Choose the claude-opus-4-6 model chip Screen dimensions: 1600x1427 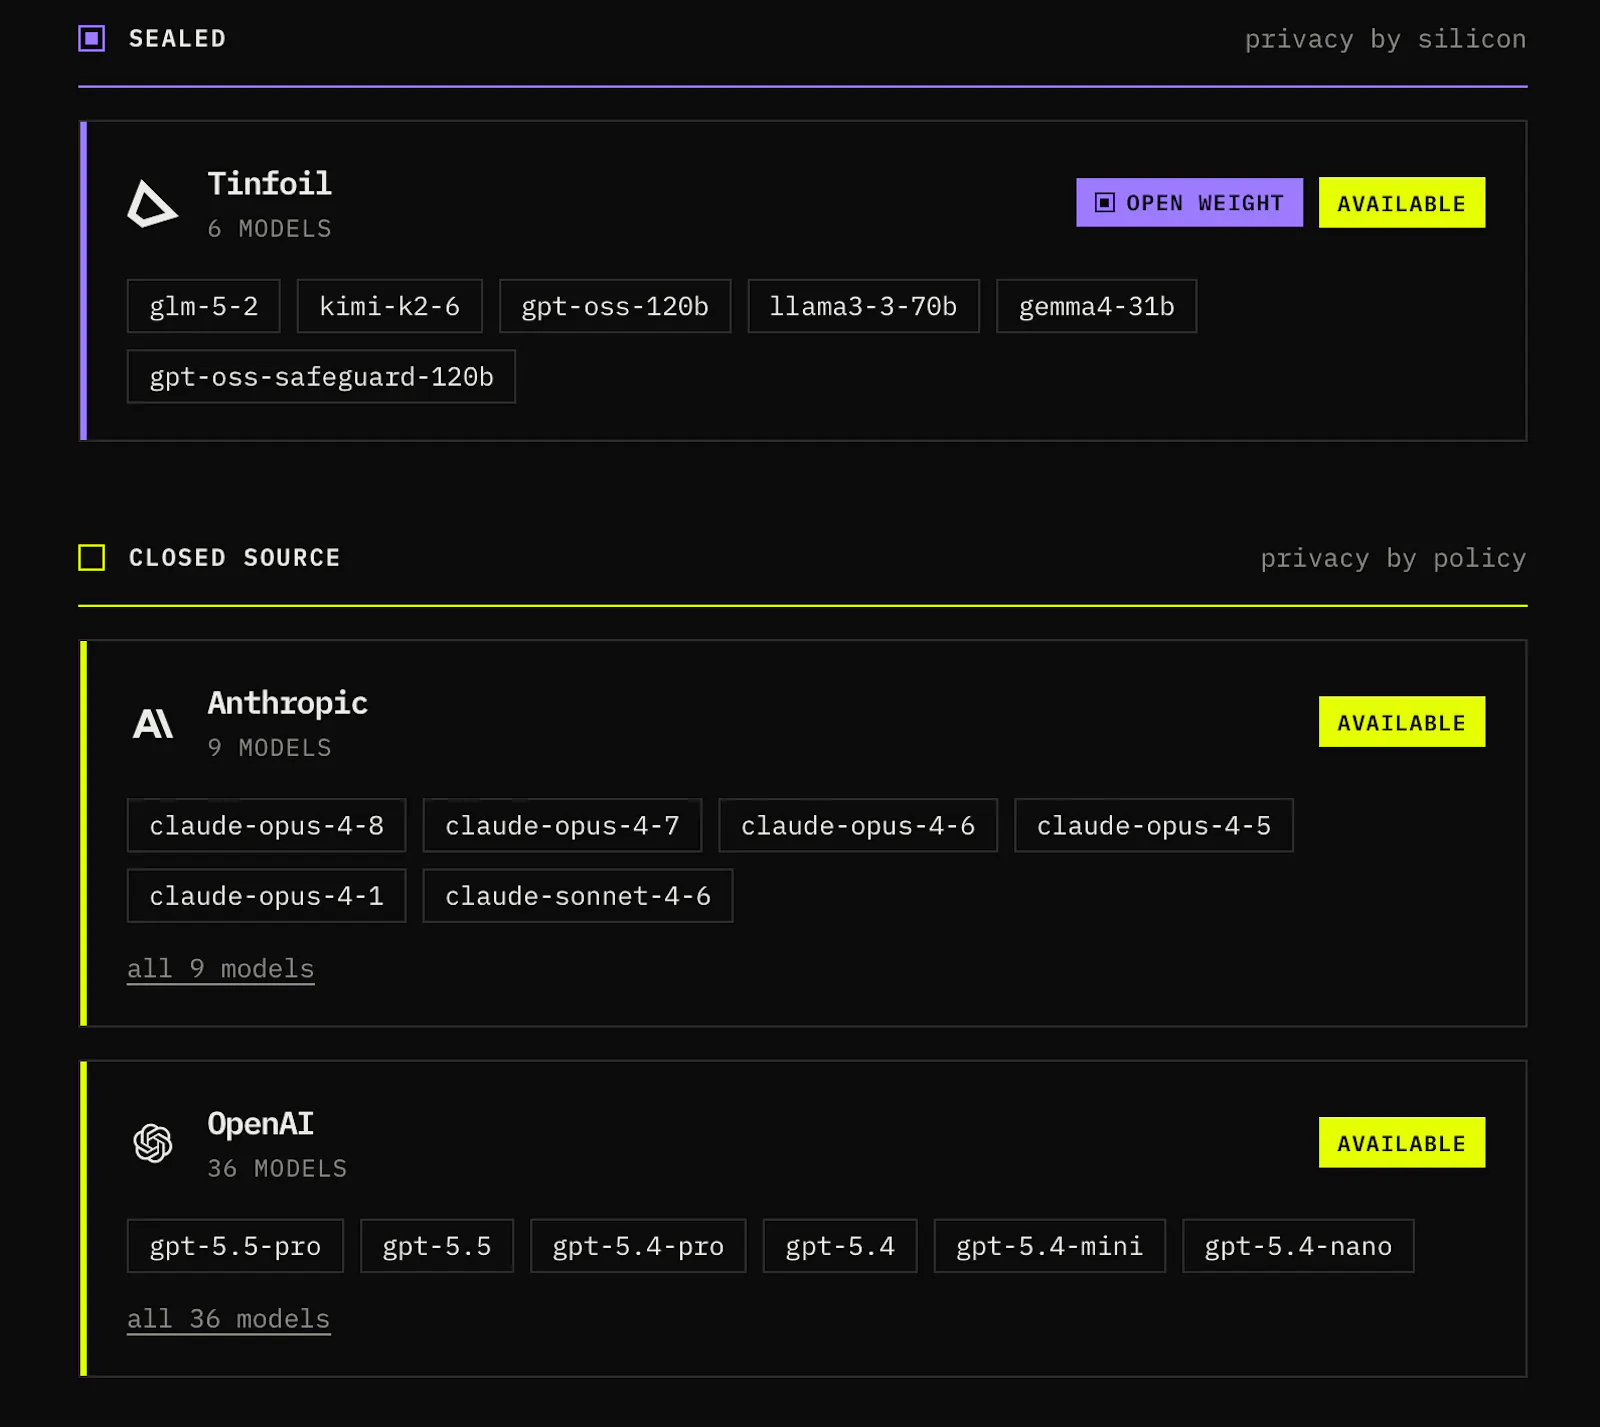(858, 826)
